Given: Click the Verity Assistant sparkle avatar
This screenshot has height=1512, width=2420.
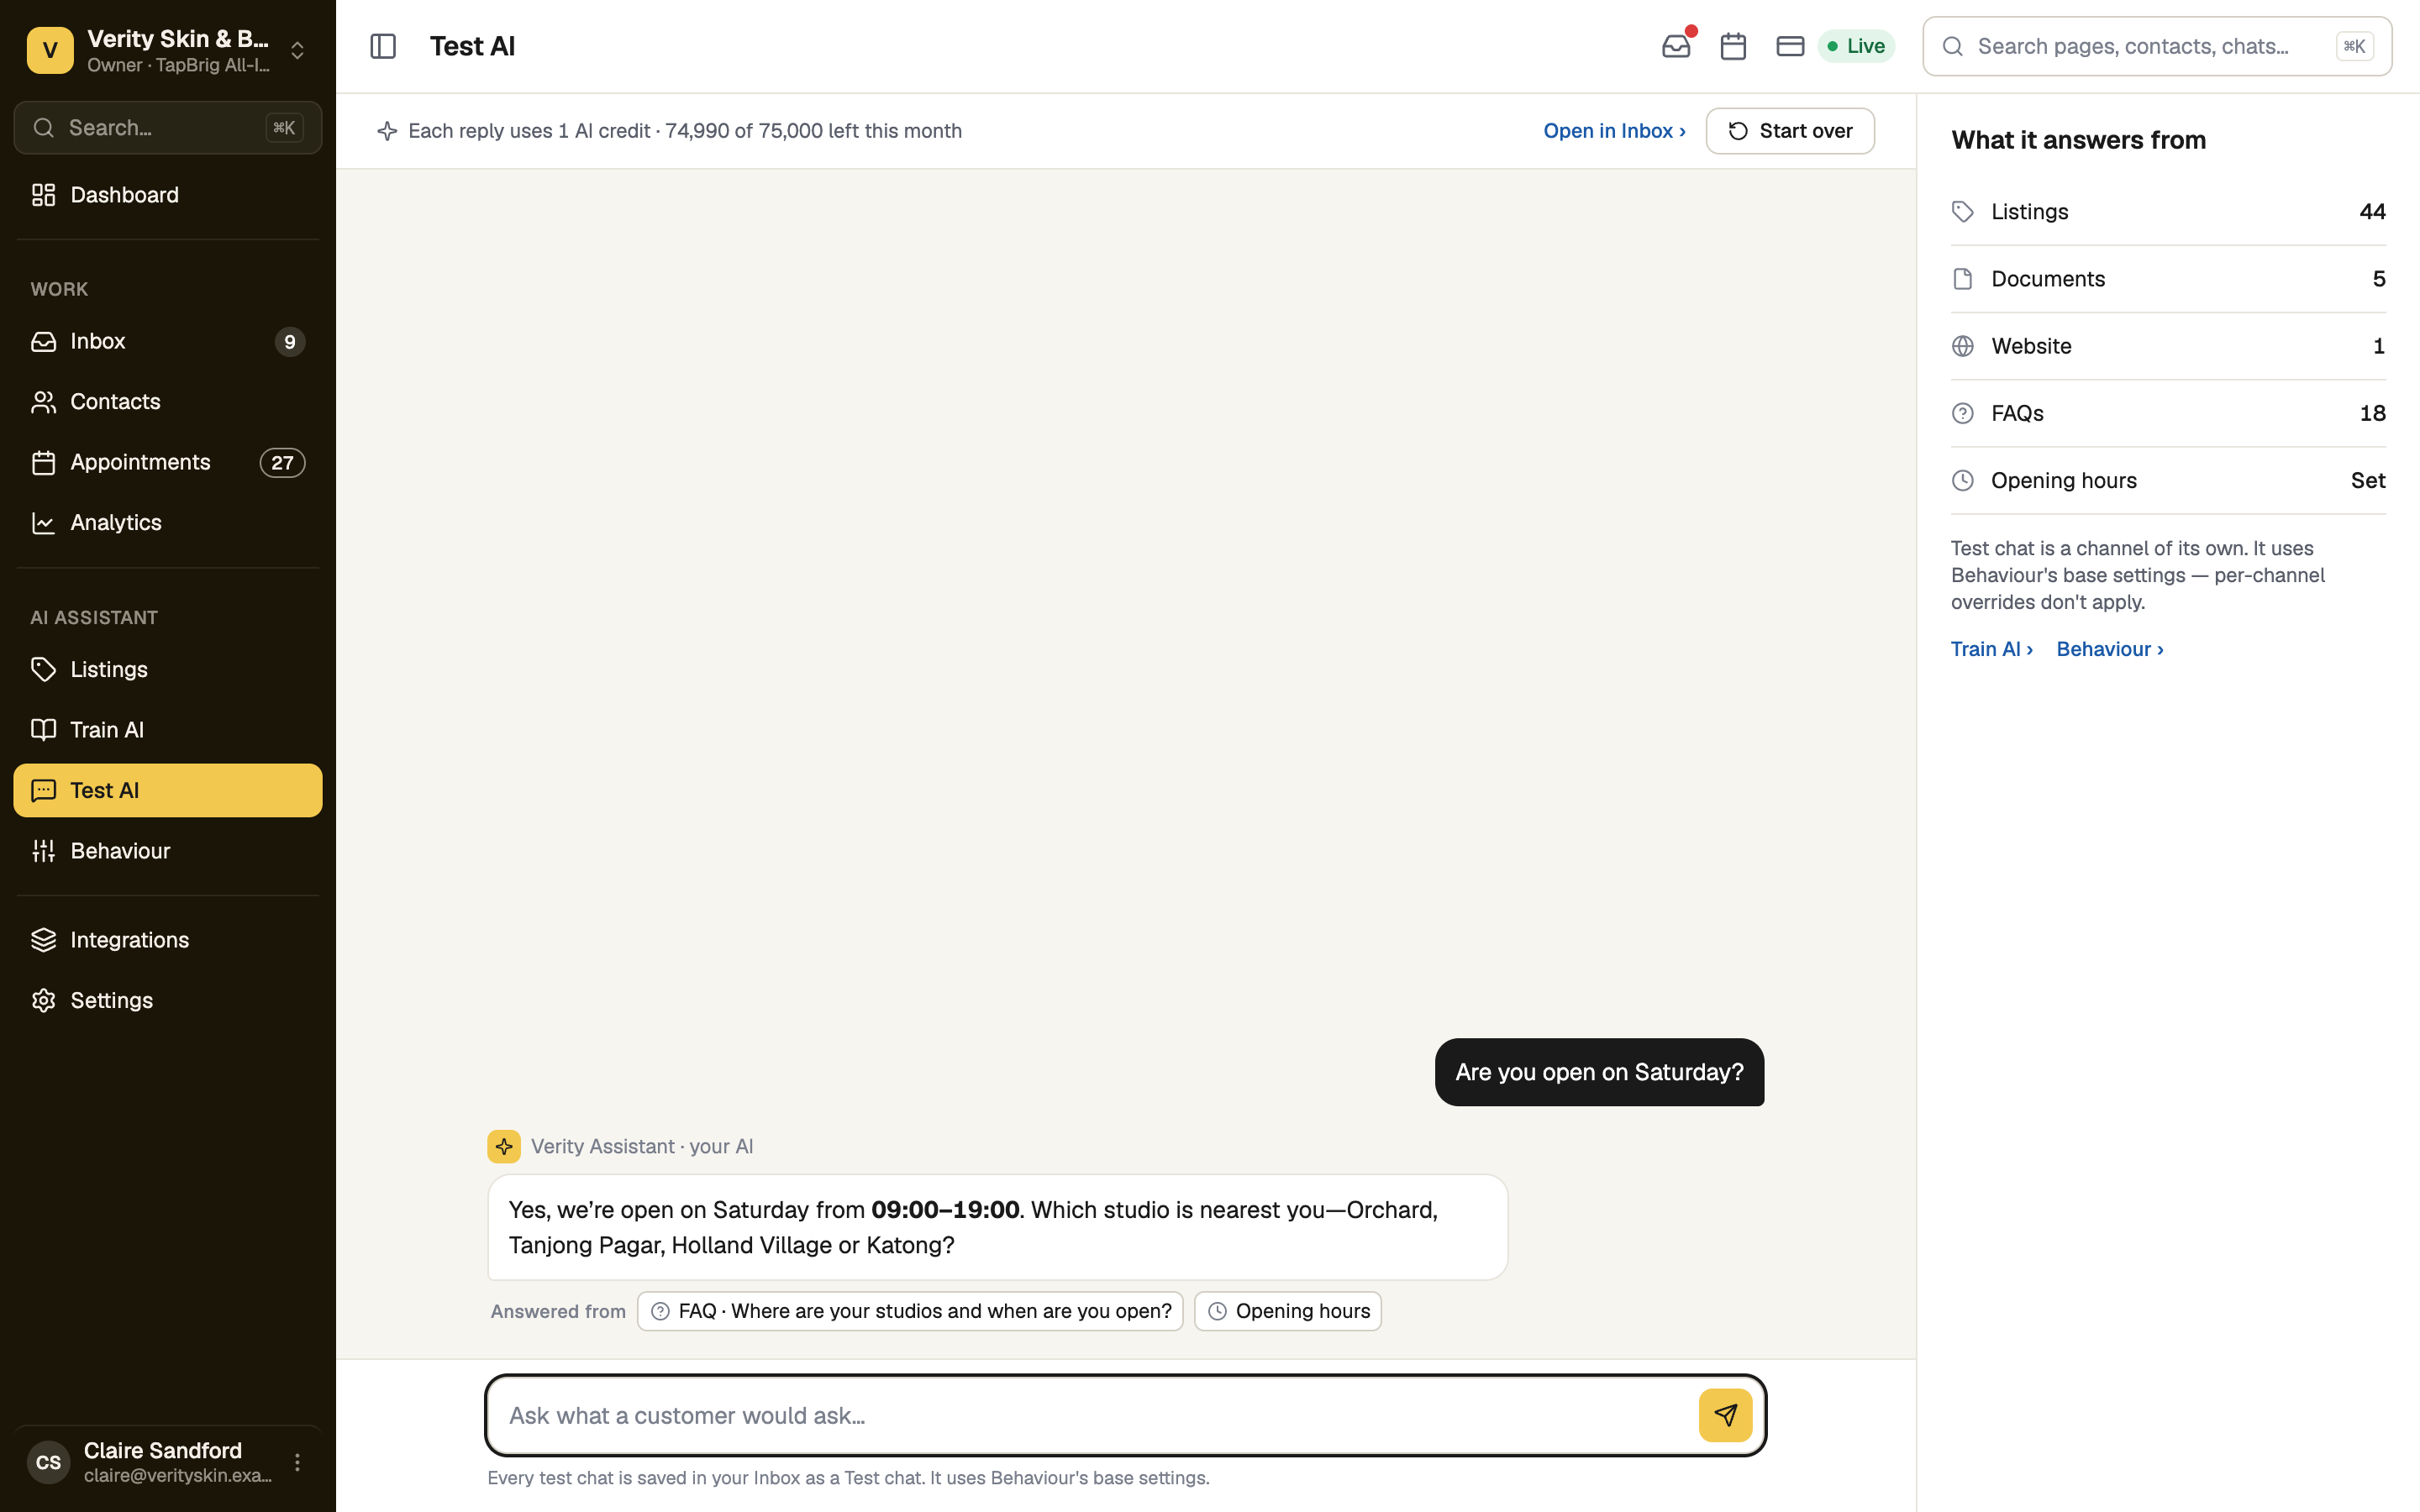Looking at the screenshot, I should (x=504, y=1146).
